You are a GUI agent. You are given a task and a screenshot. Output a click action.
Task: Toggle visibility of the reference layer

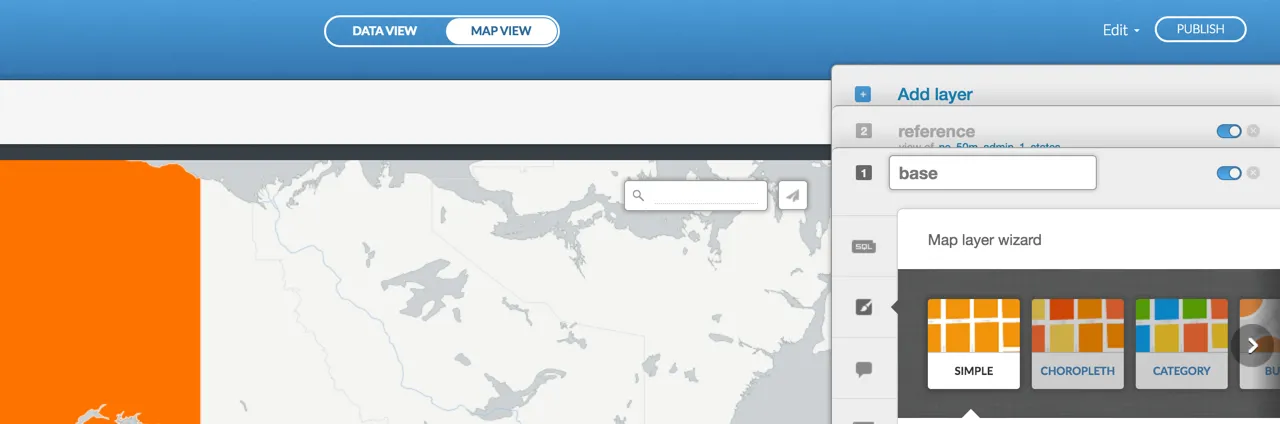pos(1229,131)
